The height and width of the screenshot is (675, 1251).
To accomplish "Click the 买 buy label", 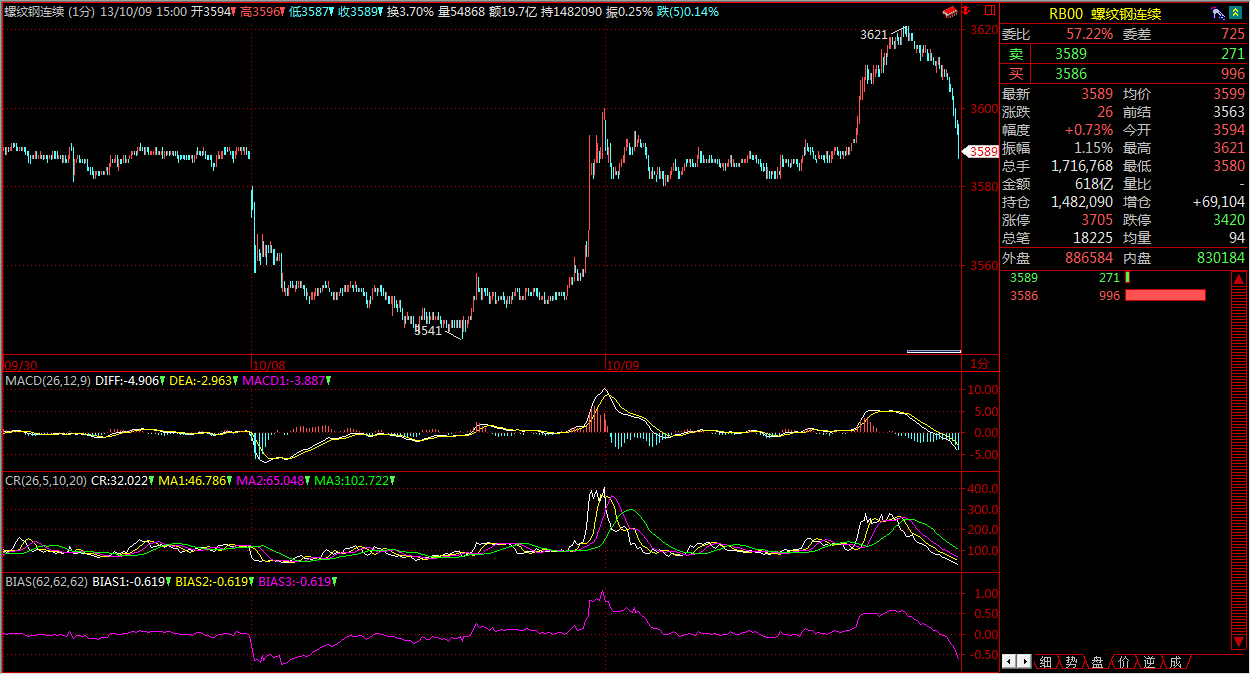I will [x=1016, y=73].
